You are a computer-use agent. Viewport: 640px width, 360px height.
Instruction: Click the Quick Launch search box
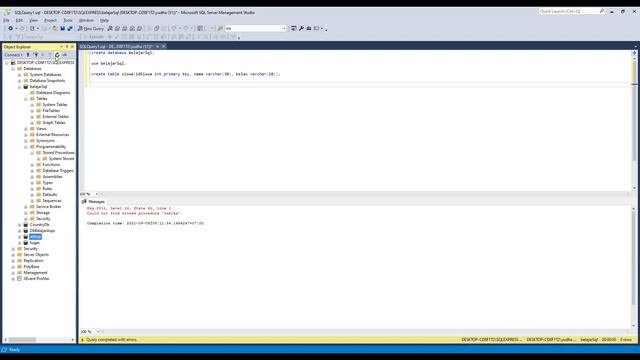(571, 11)
